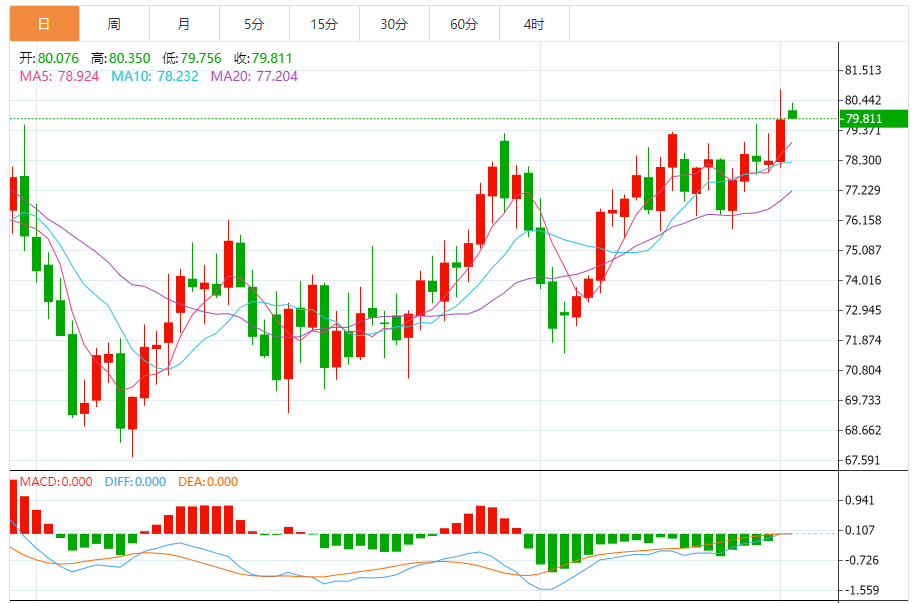
Task: Click the -0.726 MACD axis label
Action: point(862,560)
